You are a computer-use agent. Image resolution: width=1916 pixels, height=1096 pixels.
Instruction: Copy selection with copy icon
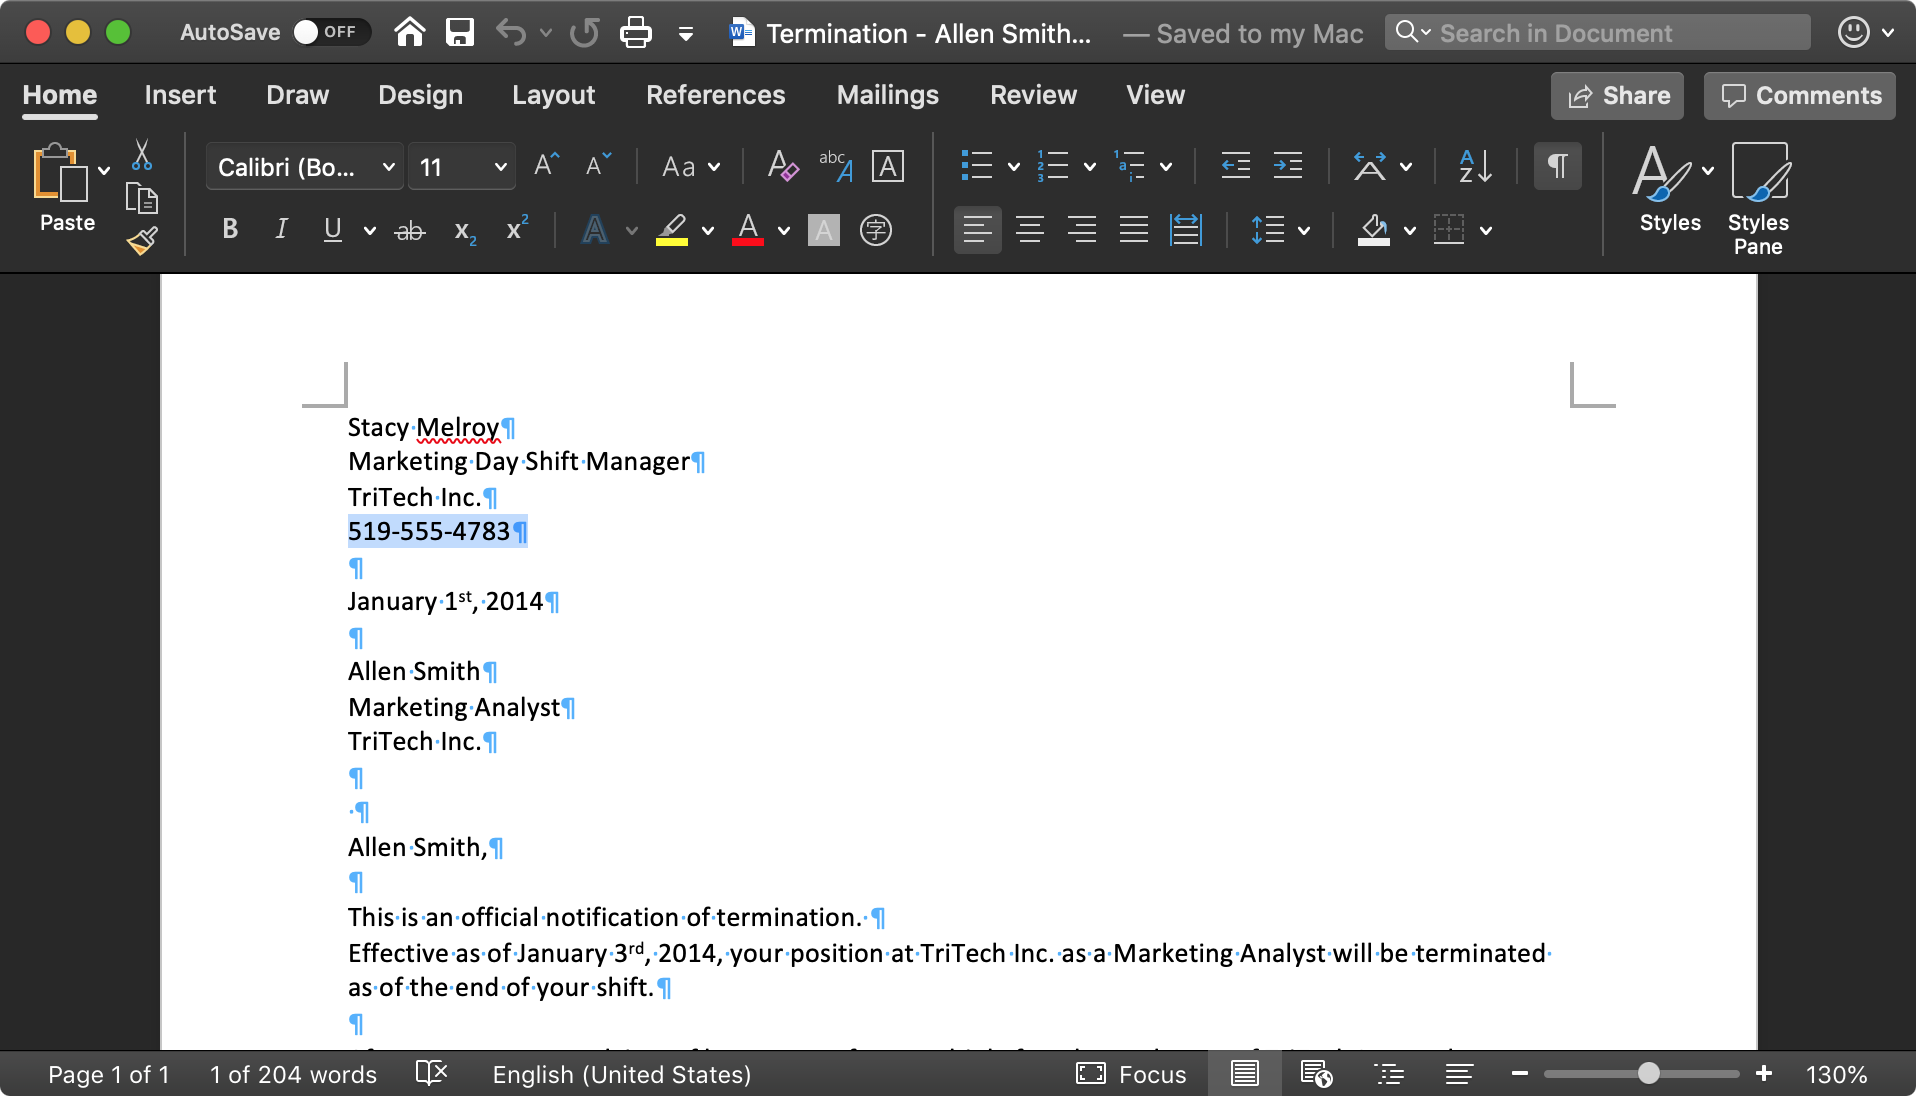click(142, 198)
